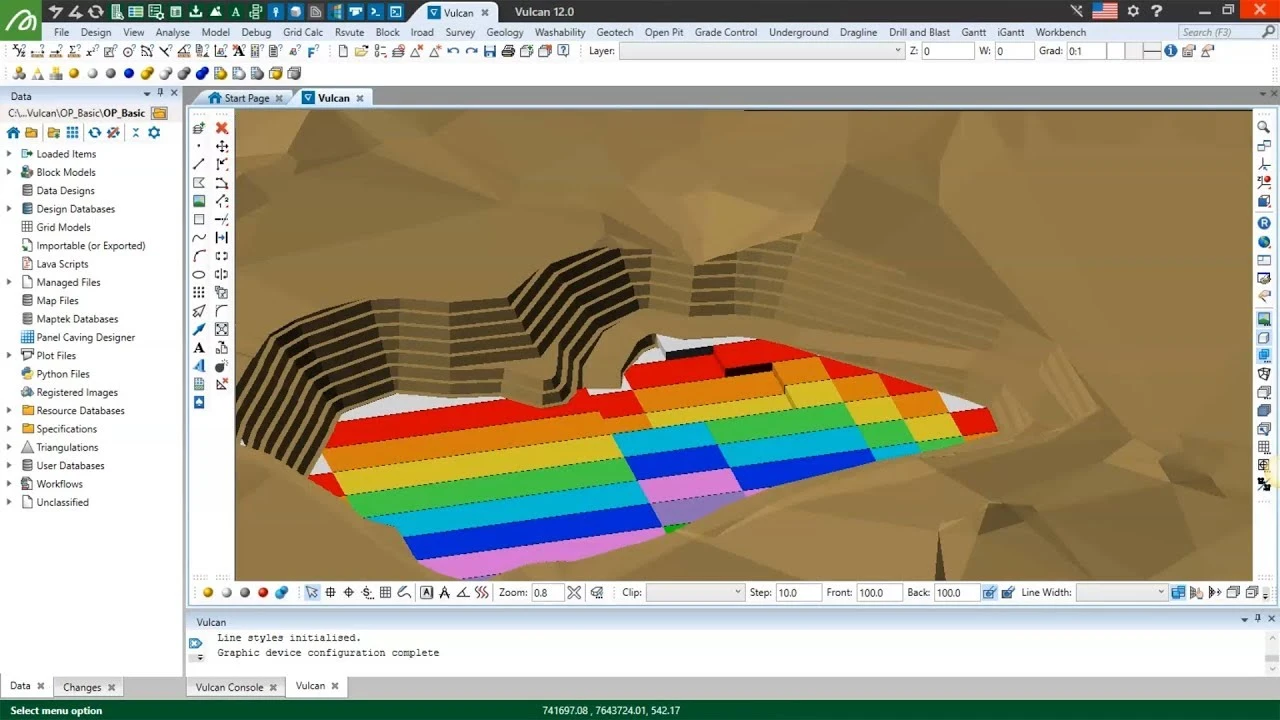
Task: Click the settings gear in title bar
Action: coord(1133,11)
